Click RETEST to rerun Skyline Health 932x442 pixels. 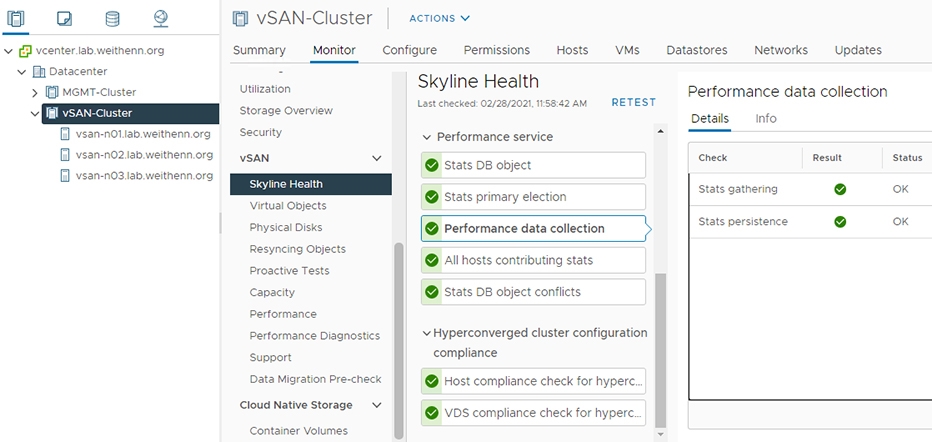pyautogui.click(x=634, y=102)
